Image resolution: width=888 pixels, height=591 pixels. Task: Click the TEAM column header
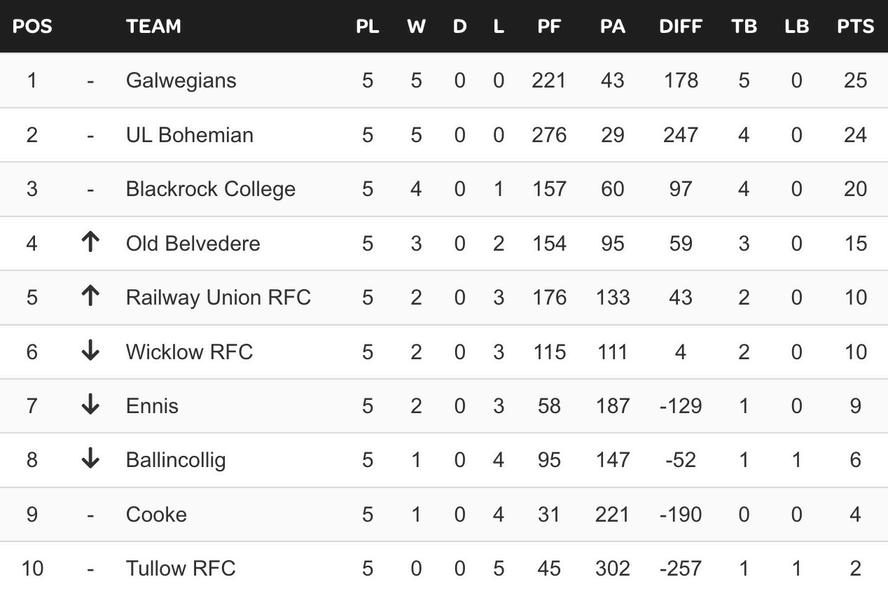click(x=153, y=26)
